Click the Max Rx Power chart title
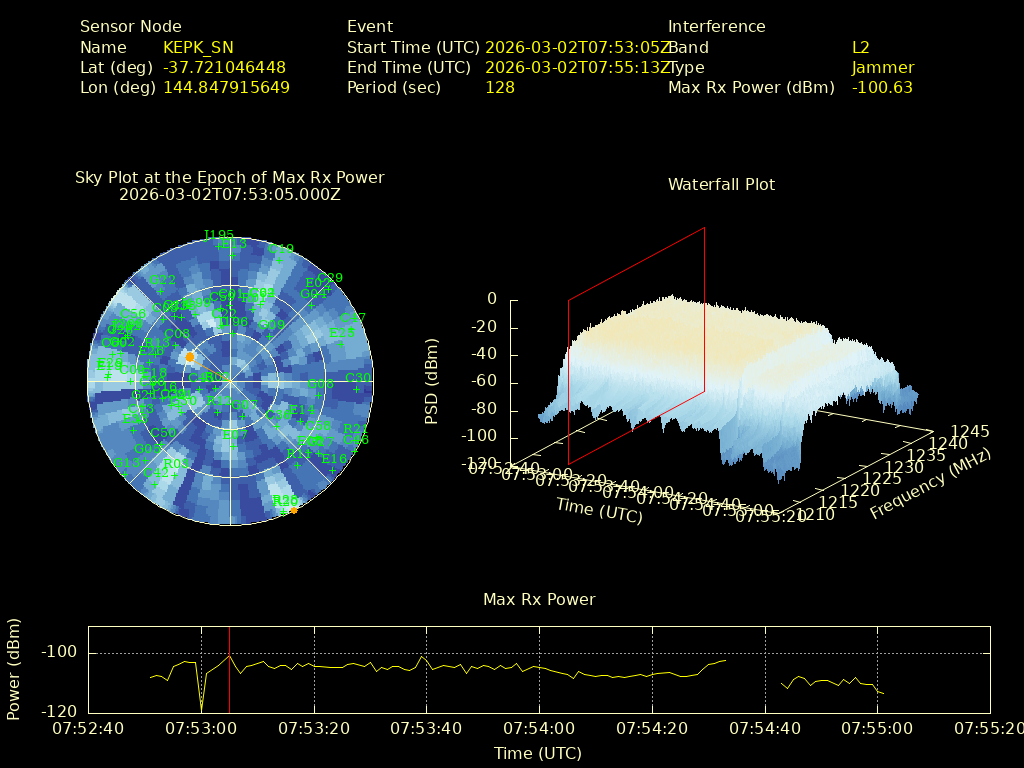 [x=539, y=600]
